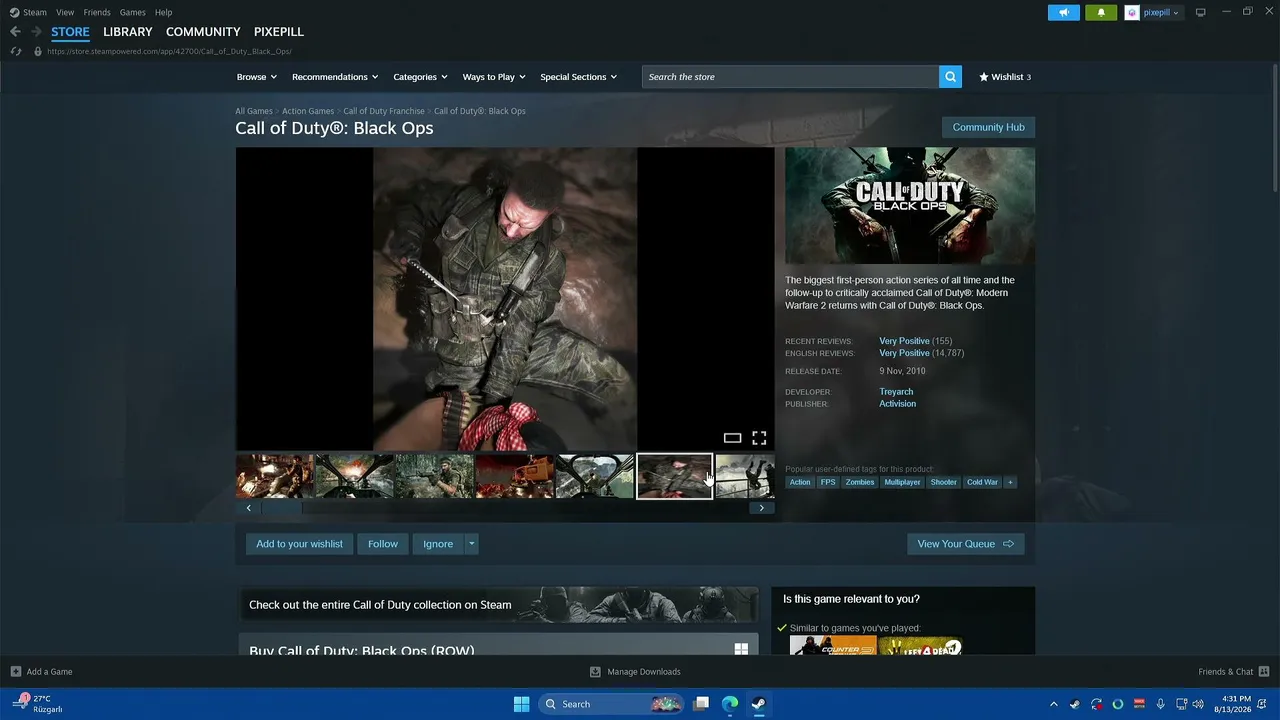Click the Search the store input field
Image resolution: width=1280 pixels, height=720 pixels.
[790, 77]
